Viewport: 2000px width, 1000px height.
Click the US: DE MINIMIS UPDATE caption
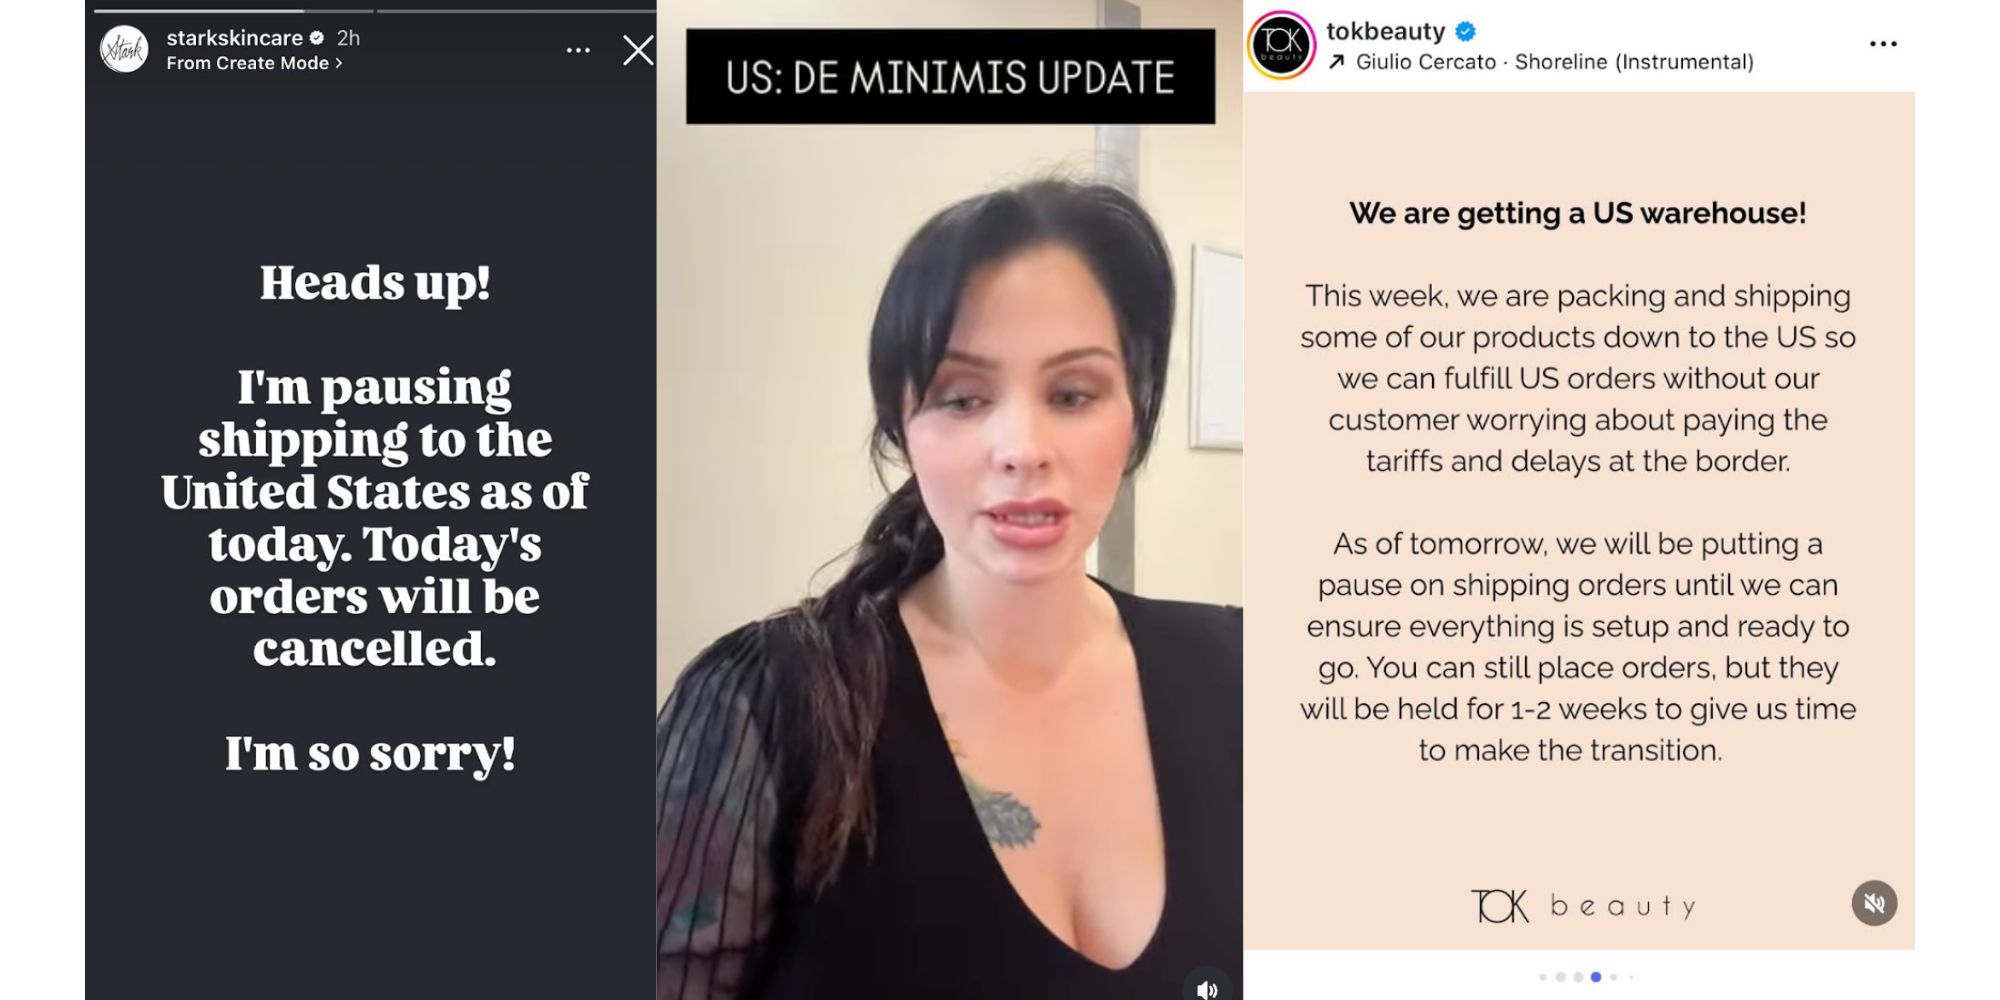click(950, 77)
